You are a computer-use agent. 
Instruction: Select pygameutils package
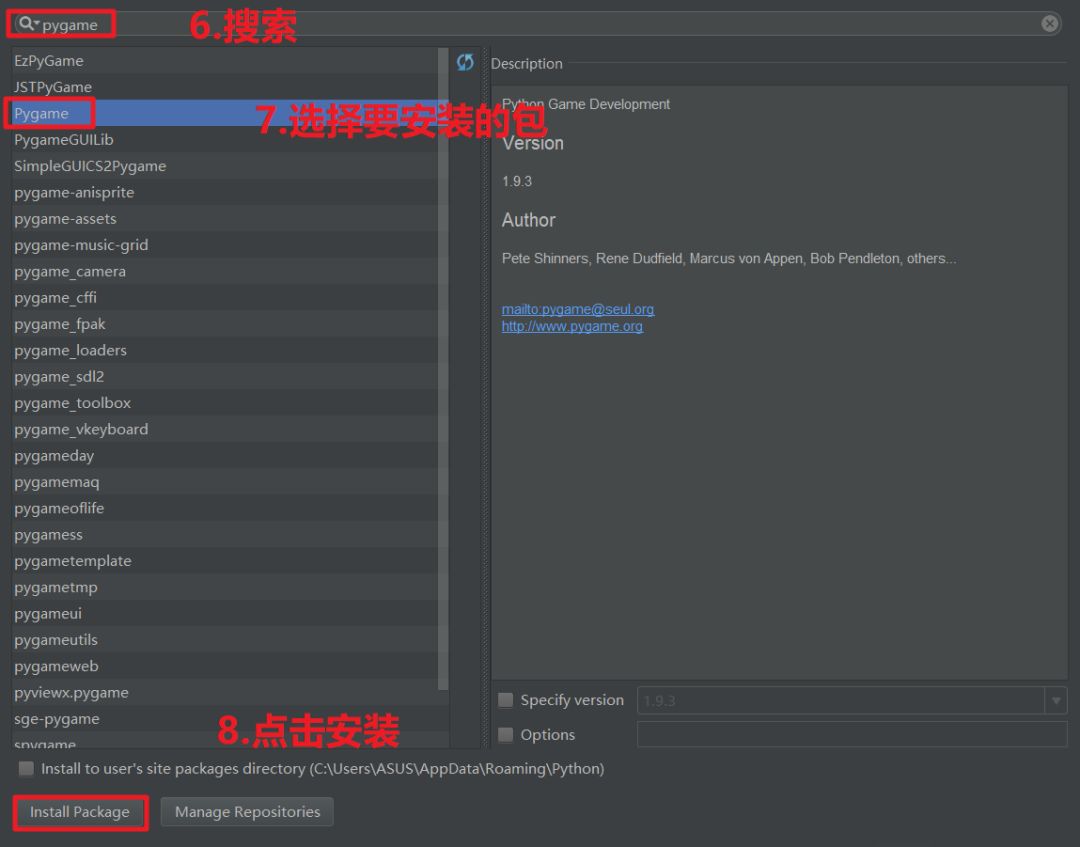[225, 640]
